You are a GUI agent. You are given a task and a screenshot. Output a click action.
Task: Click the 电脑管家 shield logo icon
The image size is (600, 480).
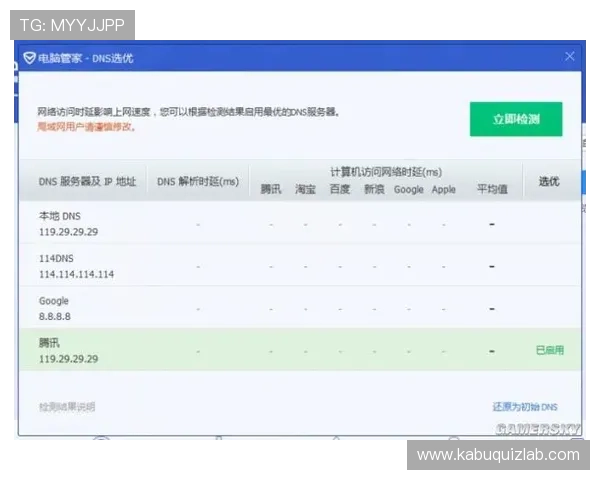[29, 58]
